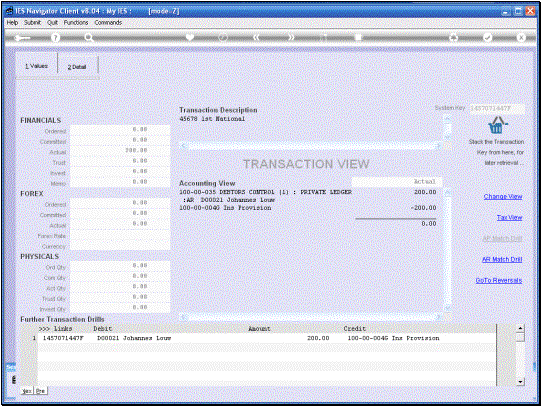Click the GoTo Reversals link
This screenshot has width=541, height=406.
pyautogui.click(x=499, y=280)
